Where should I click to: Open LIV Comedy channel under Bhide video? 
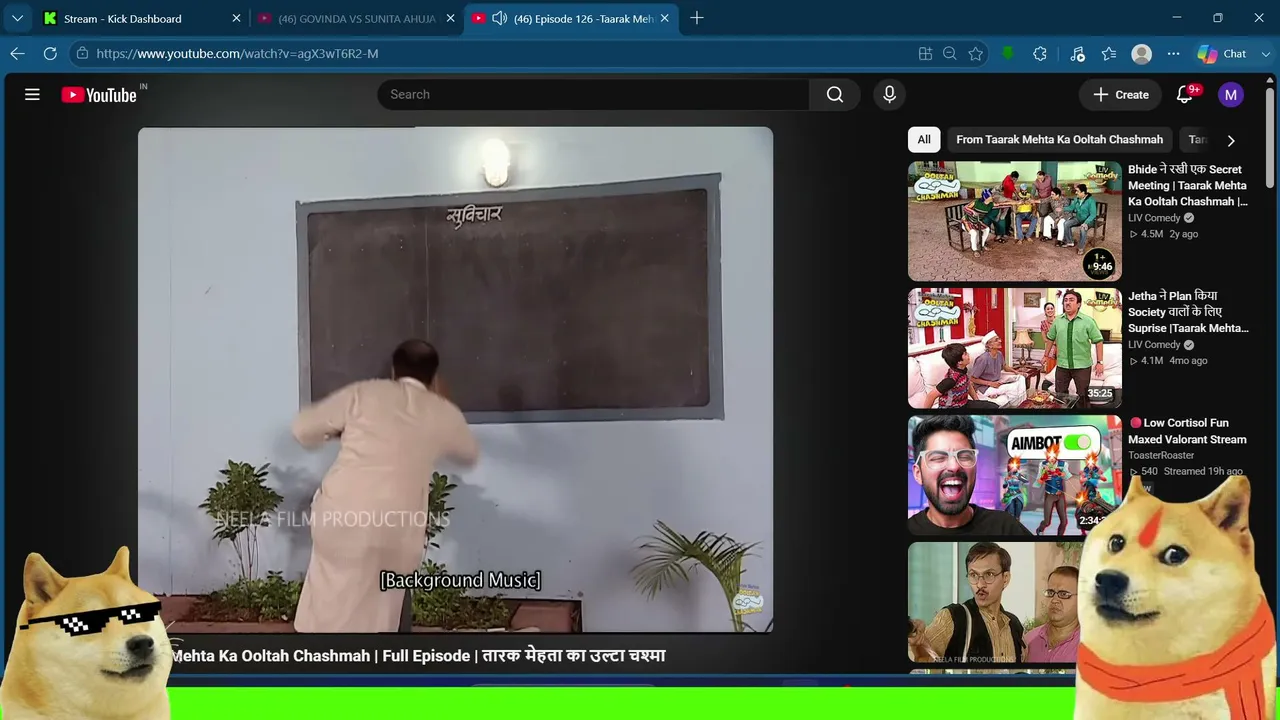(1154, 218)
